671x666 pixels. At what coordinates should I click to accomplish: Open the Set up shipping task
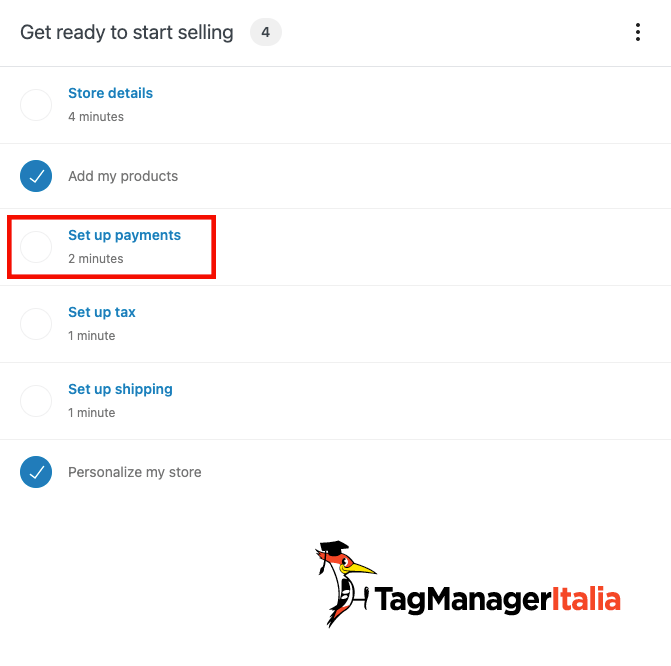(x=120, y=389)
